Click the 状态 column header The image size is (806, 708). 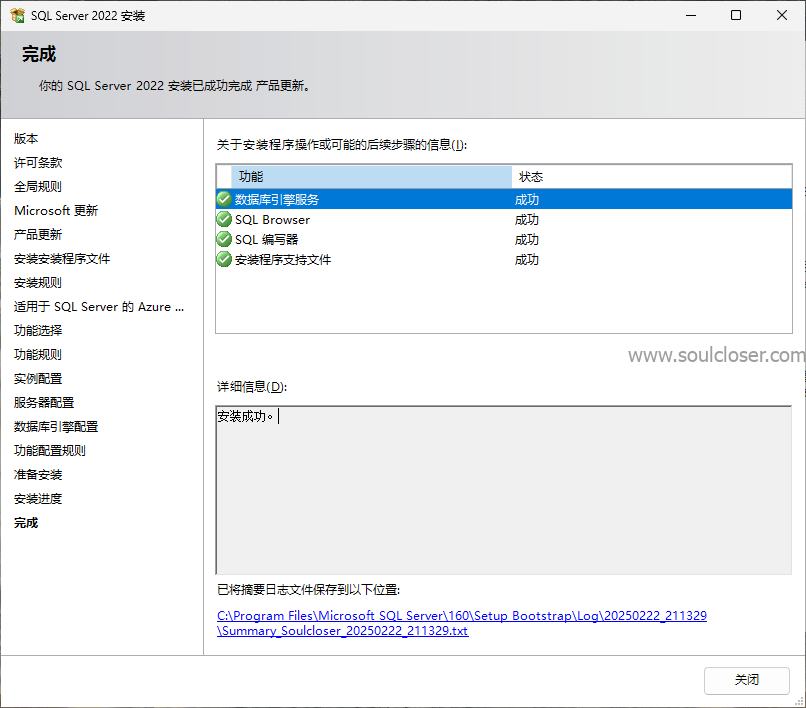pyautogui.click(x=651, y=177)
